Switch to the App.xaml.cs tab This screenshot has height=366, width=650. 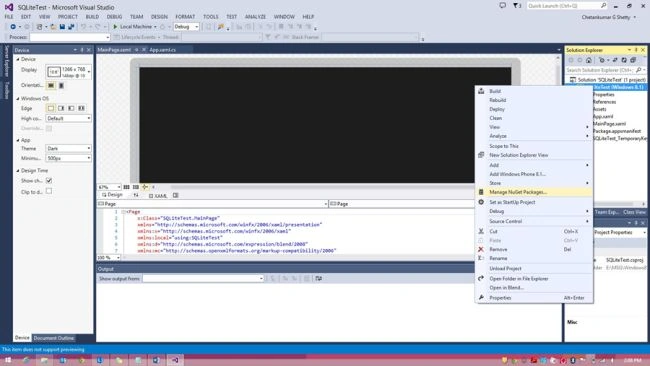coord(162,50)
